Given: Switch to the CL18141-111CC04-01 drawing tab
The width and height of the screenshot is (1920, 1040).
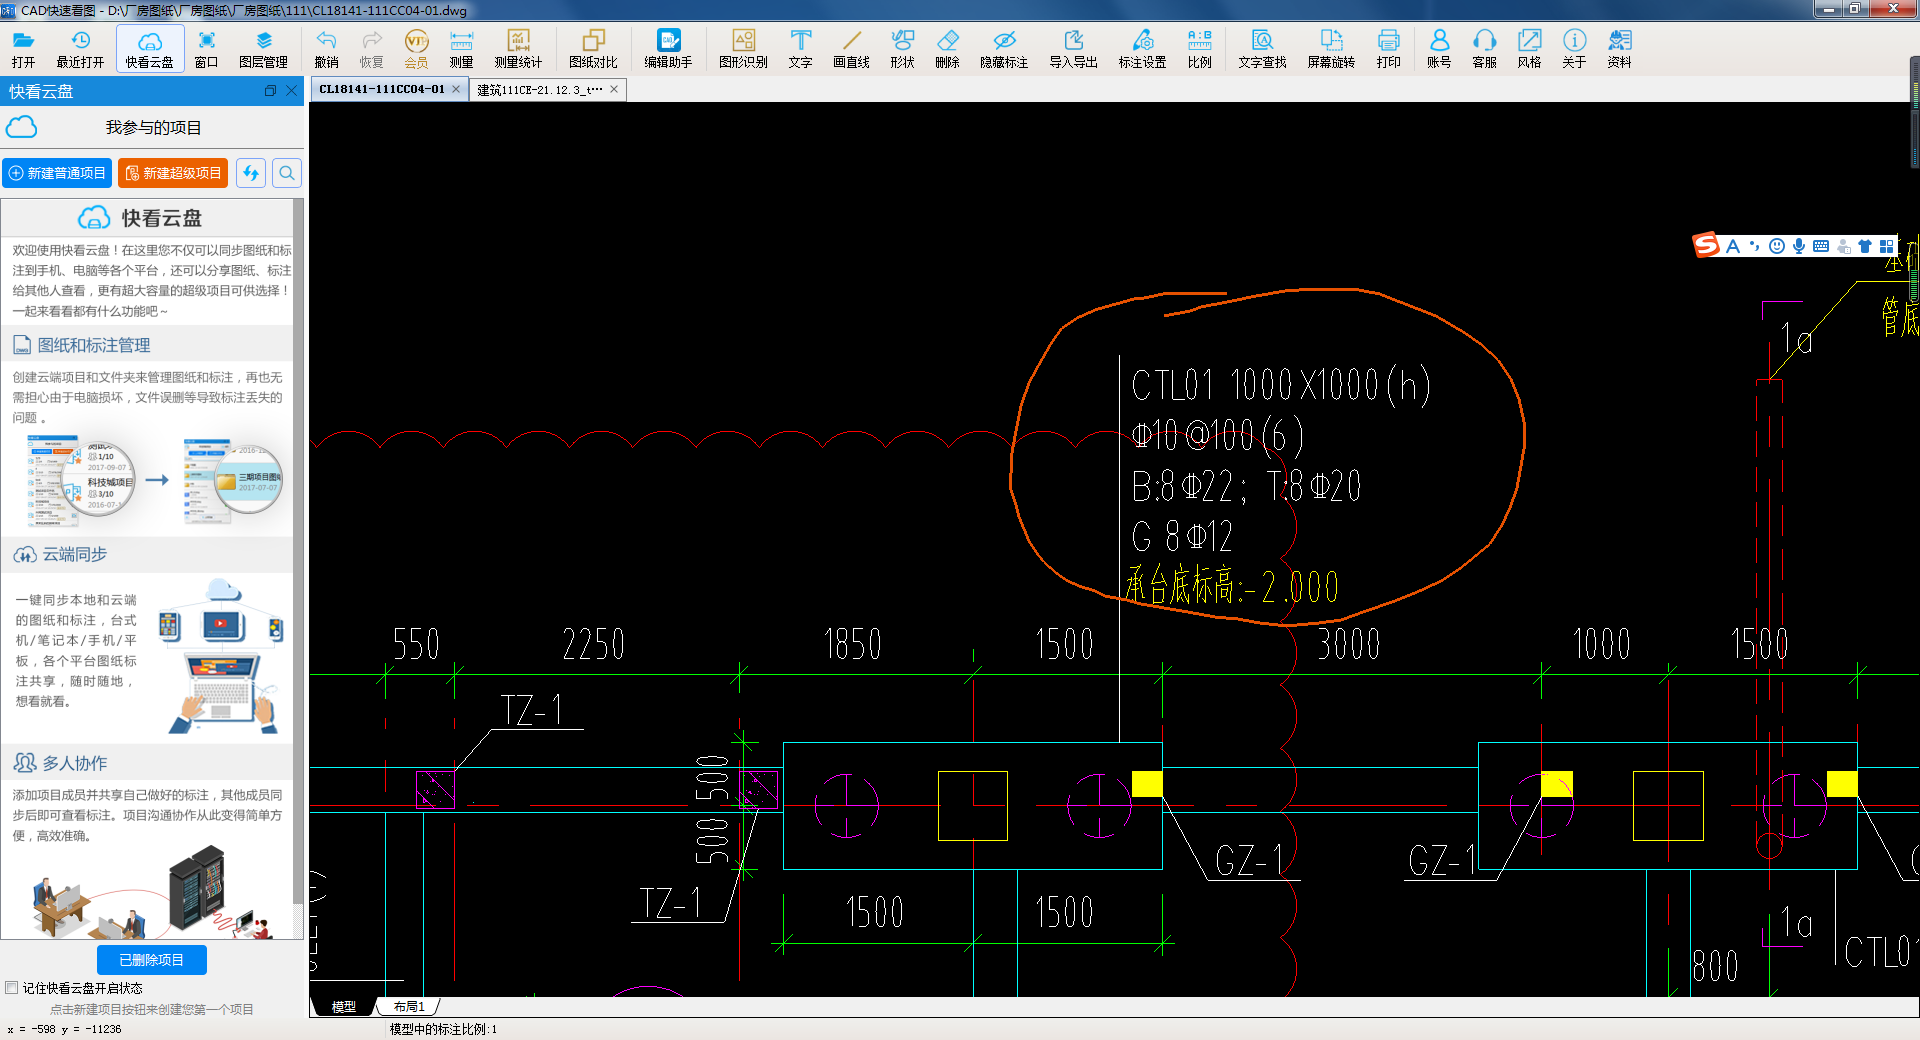Looking at the screenshot, I should pyautogui.click(x=382, y=89).
